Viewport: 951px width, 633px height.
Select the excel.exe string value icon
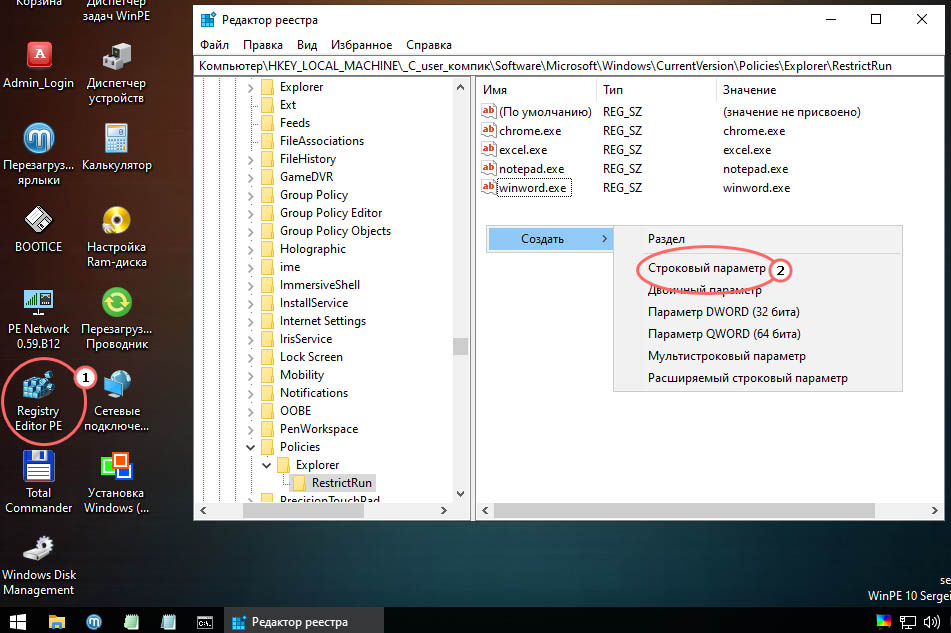pyautogui.click(x=488, y=149)
